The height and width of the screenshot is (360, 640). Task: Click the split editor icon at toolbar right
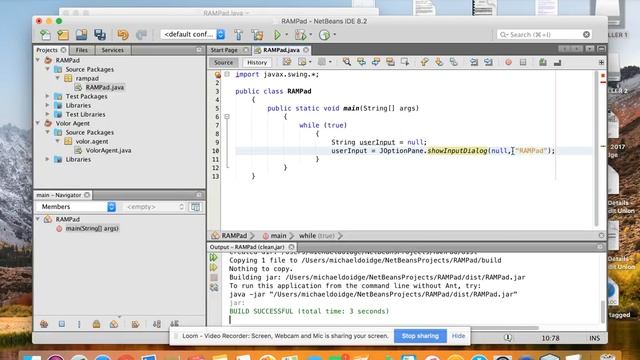pos(601,62)
